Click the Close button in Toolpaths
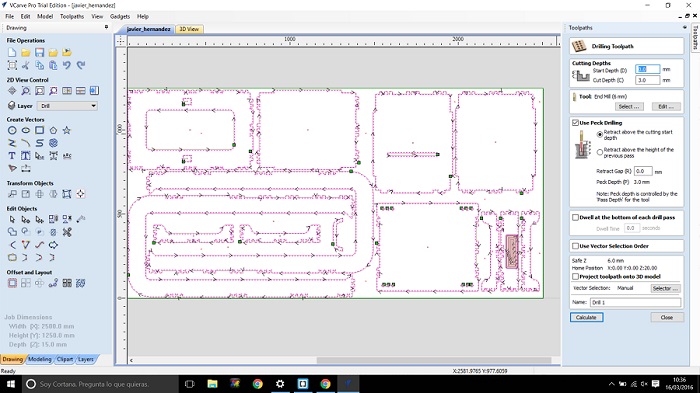This screenshot has width=700, height=393. click(x=667, y=318)
